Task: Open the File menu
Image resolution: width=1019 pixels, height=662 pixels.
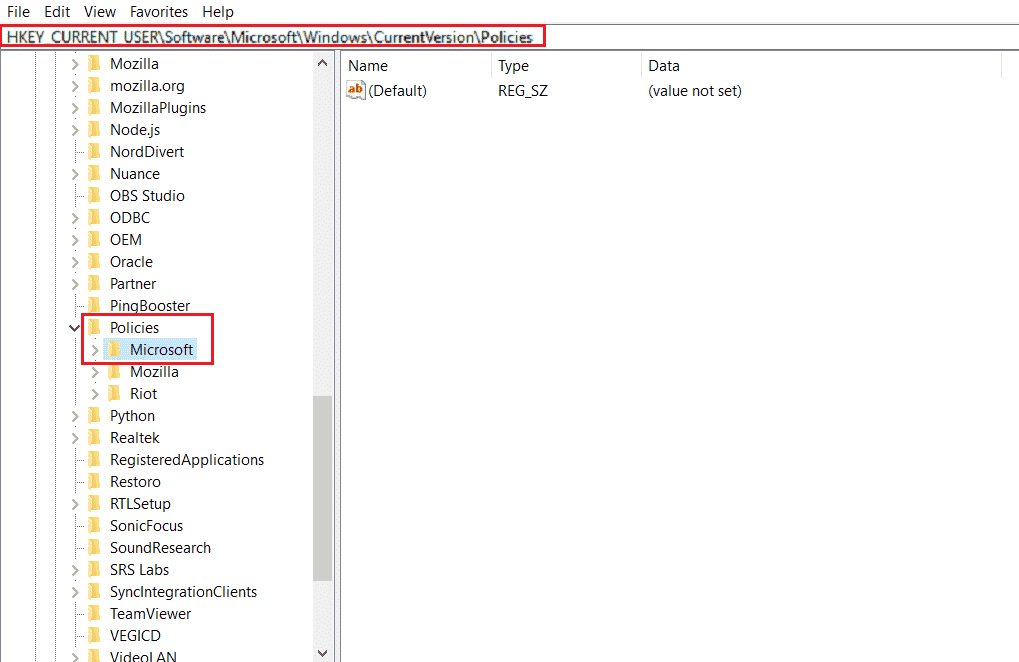Action: tap(18, 12)
